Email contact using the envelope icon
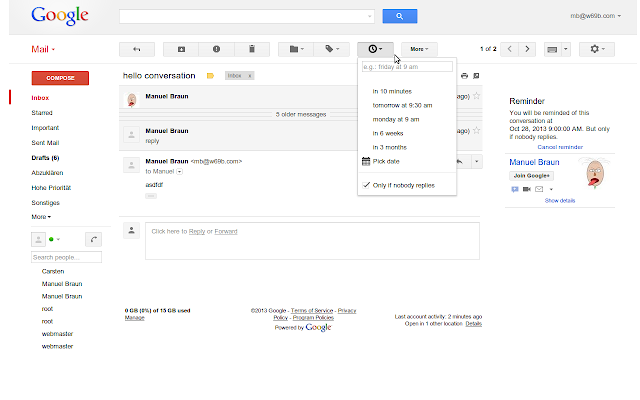This screenshot has height=400, width=640. coord(539,189)
